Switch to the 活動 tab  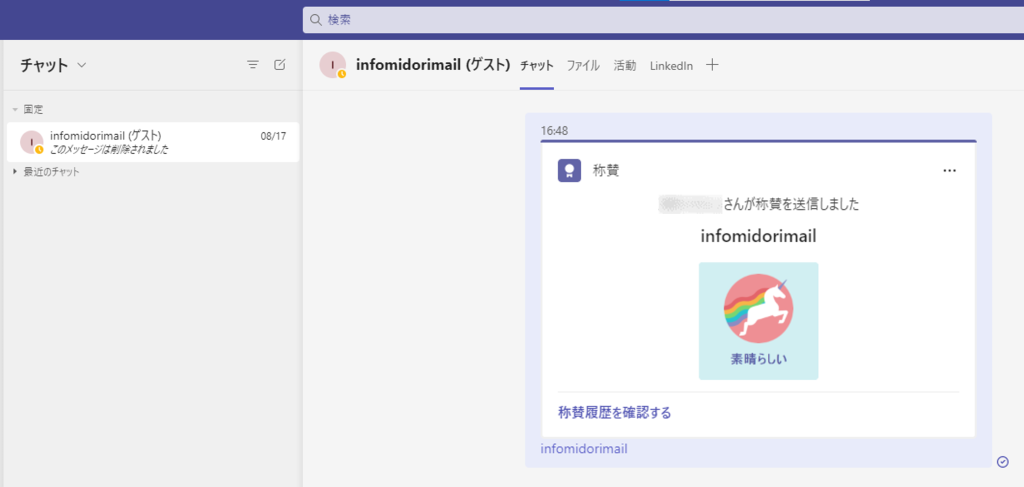[x=625, y=65]
